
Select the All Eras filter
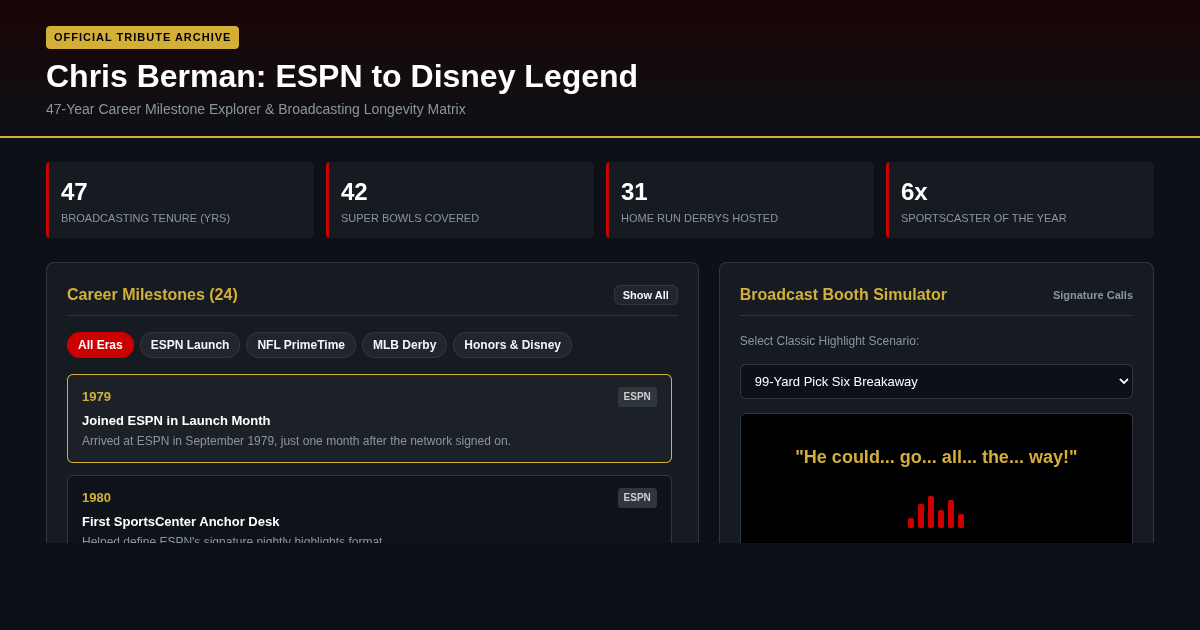click(x=100, y=345)
